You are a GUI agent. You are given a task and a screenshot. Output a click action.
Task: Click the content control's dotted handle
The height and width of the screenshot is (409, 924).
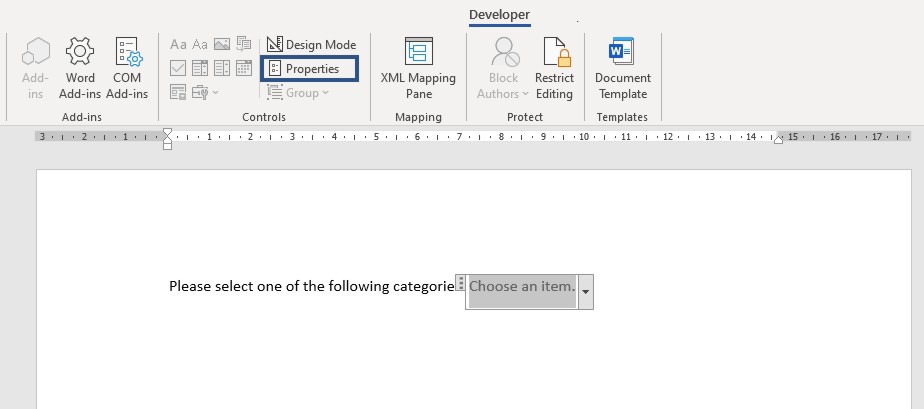pyautogui.click(x=461, y=283)
